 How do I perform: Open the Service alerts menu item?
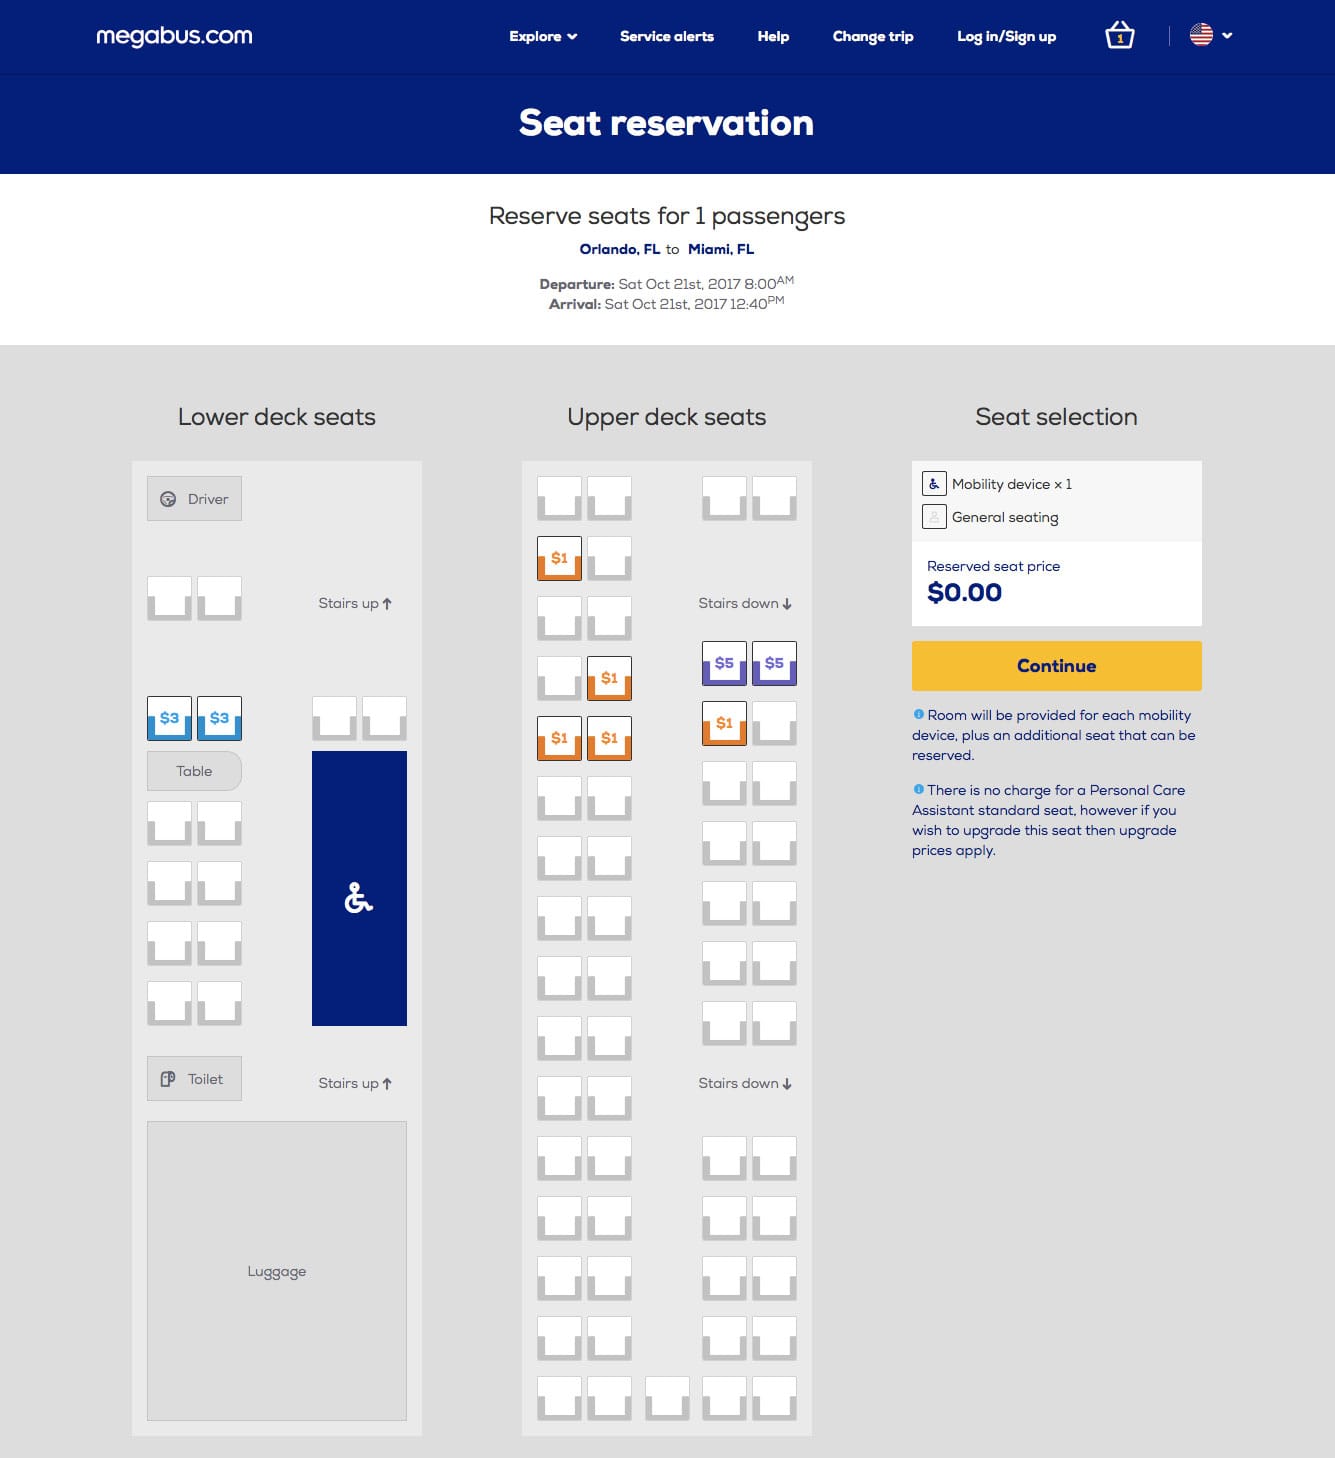(666, 36)
